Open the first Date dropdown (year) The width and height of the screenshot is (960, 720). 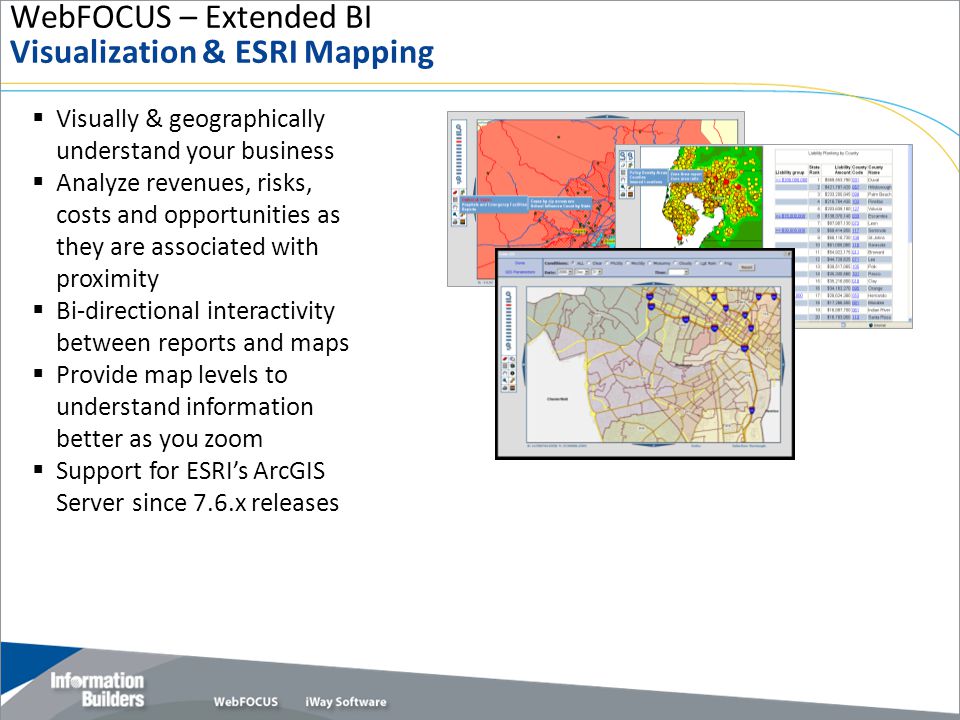pyautogui.click(x=565, y=272)
